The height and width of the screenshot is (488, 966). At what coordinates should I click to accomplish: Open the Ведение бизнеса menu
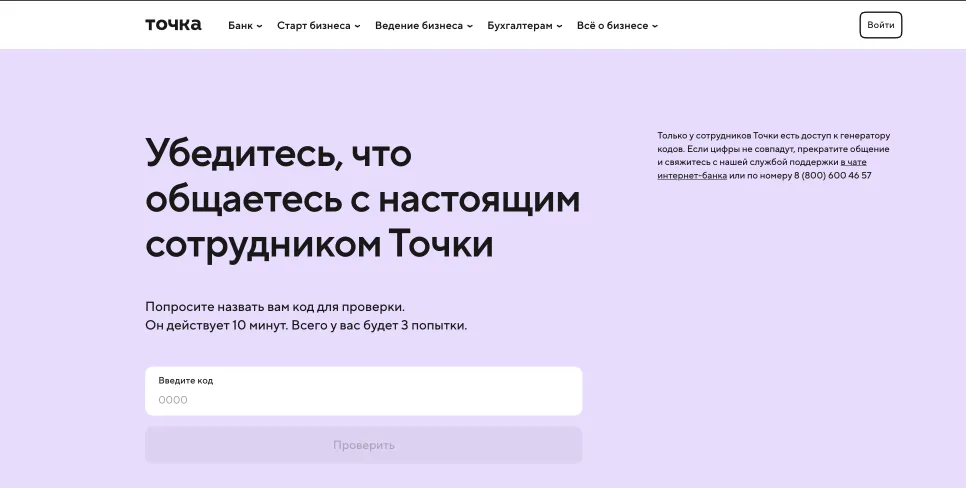pos(419,26)
